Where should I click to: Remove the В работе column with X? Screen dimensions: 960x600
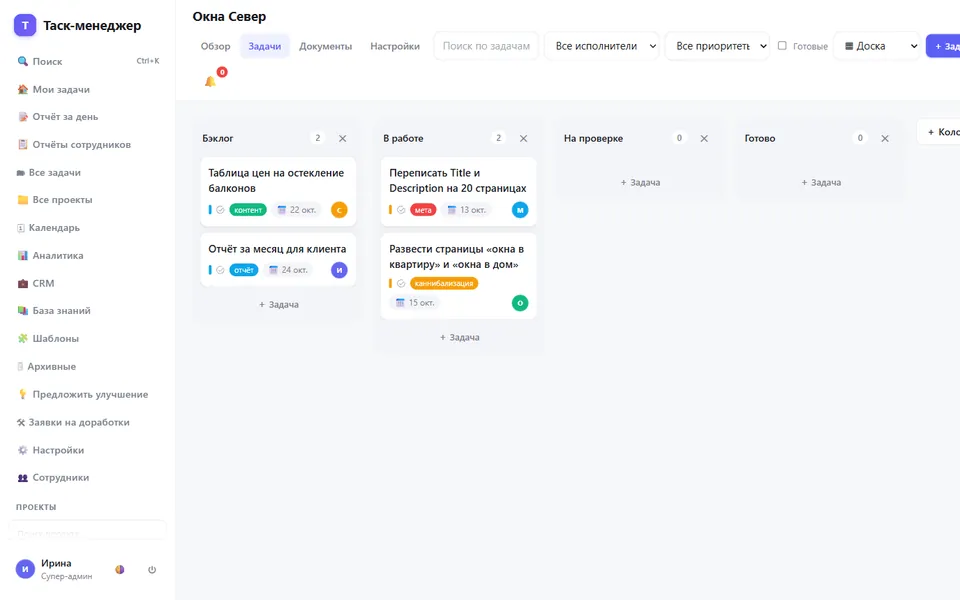tap(523, 138)
